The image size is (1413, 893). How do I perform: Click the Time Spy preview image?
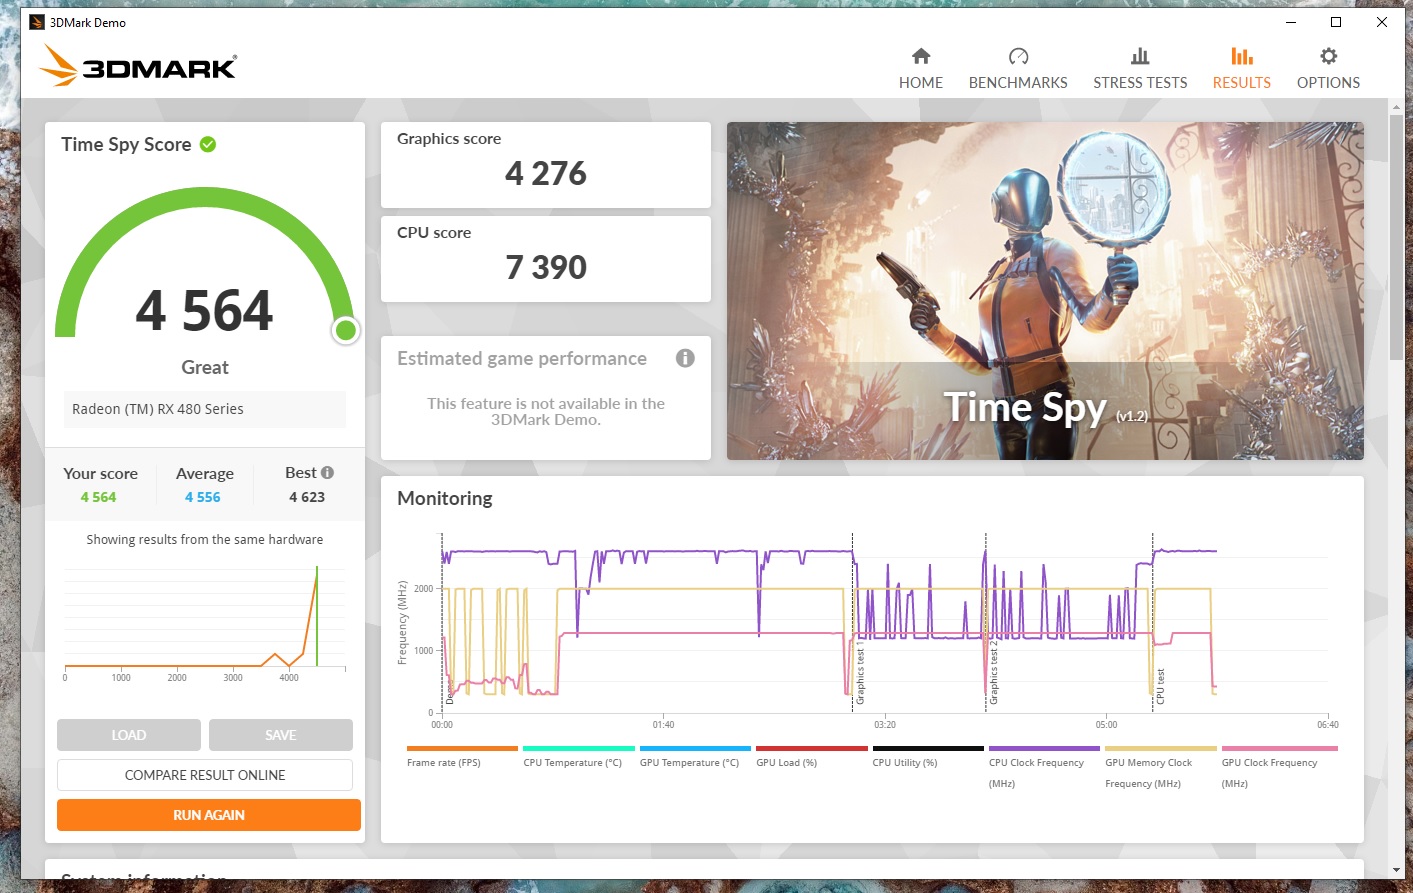pos(1045,291)
